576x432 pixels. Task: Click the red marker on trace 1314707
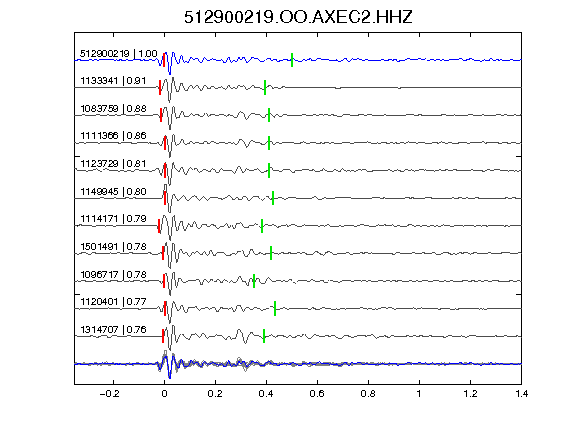click(163, 336)
